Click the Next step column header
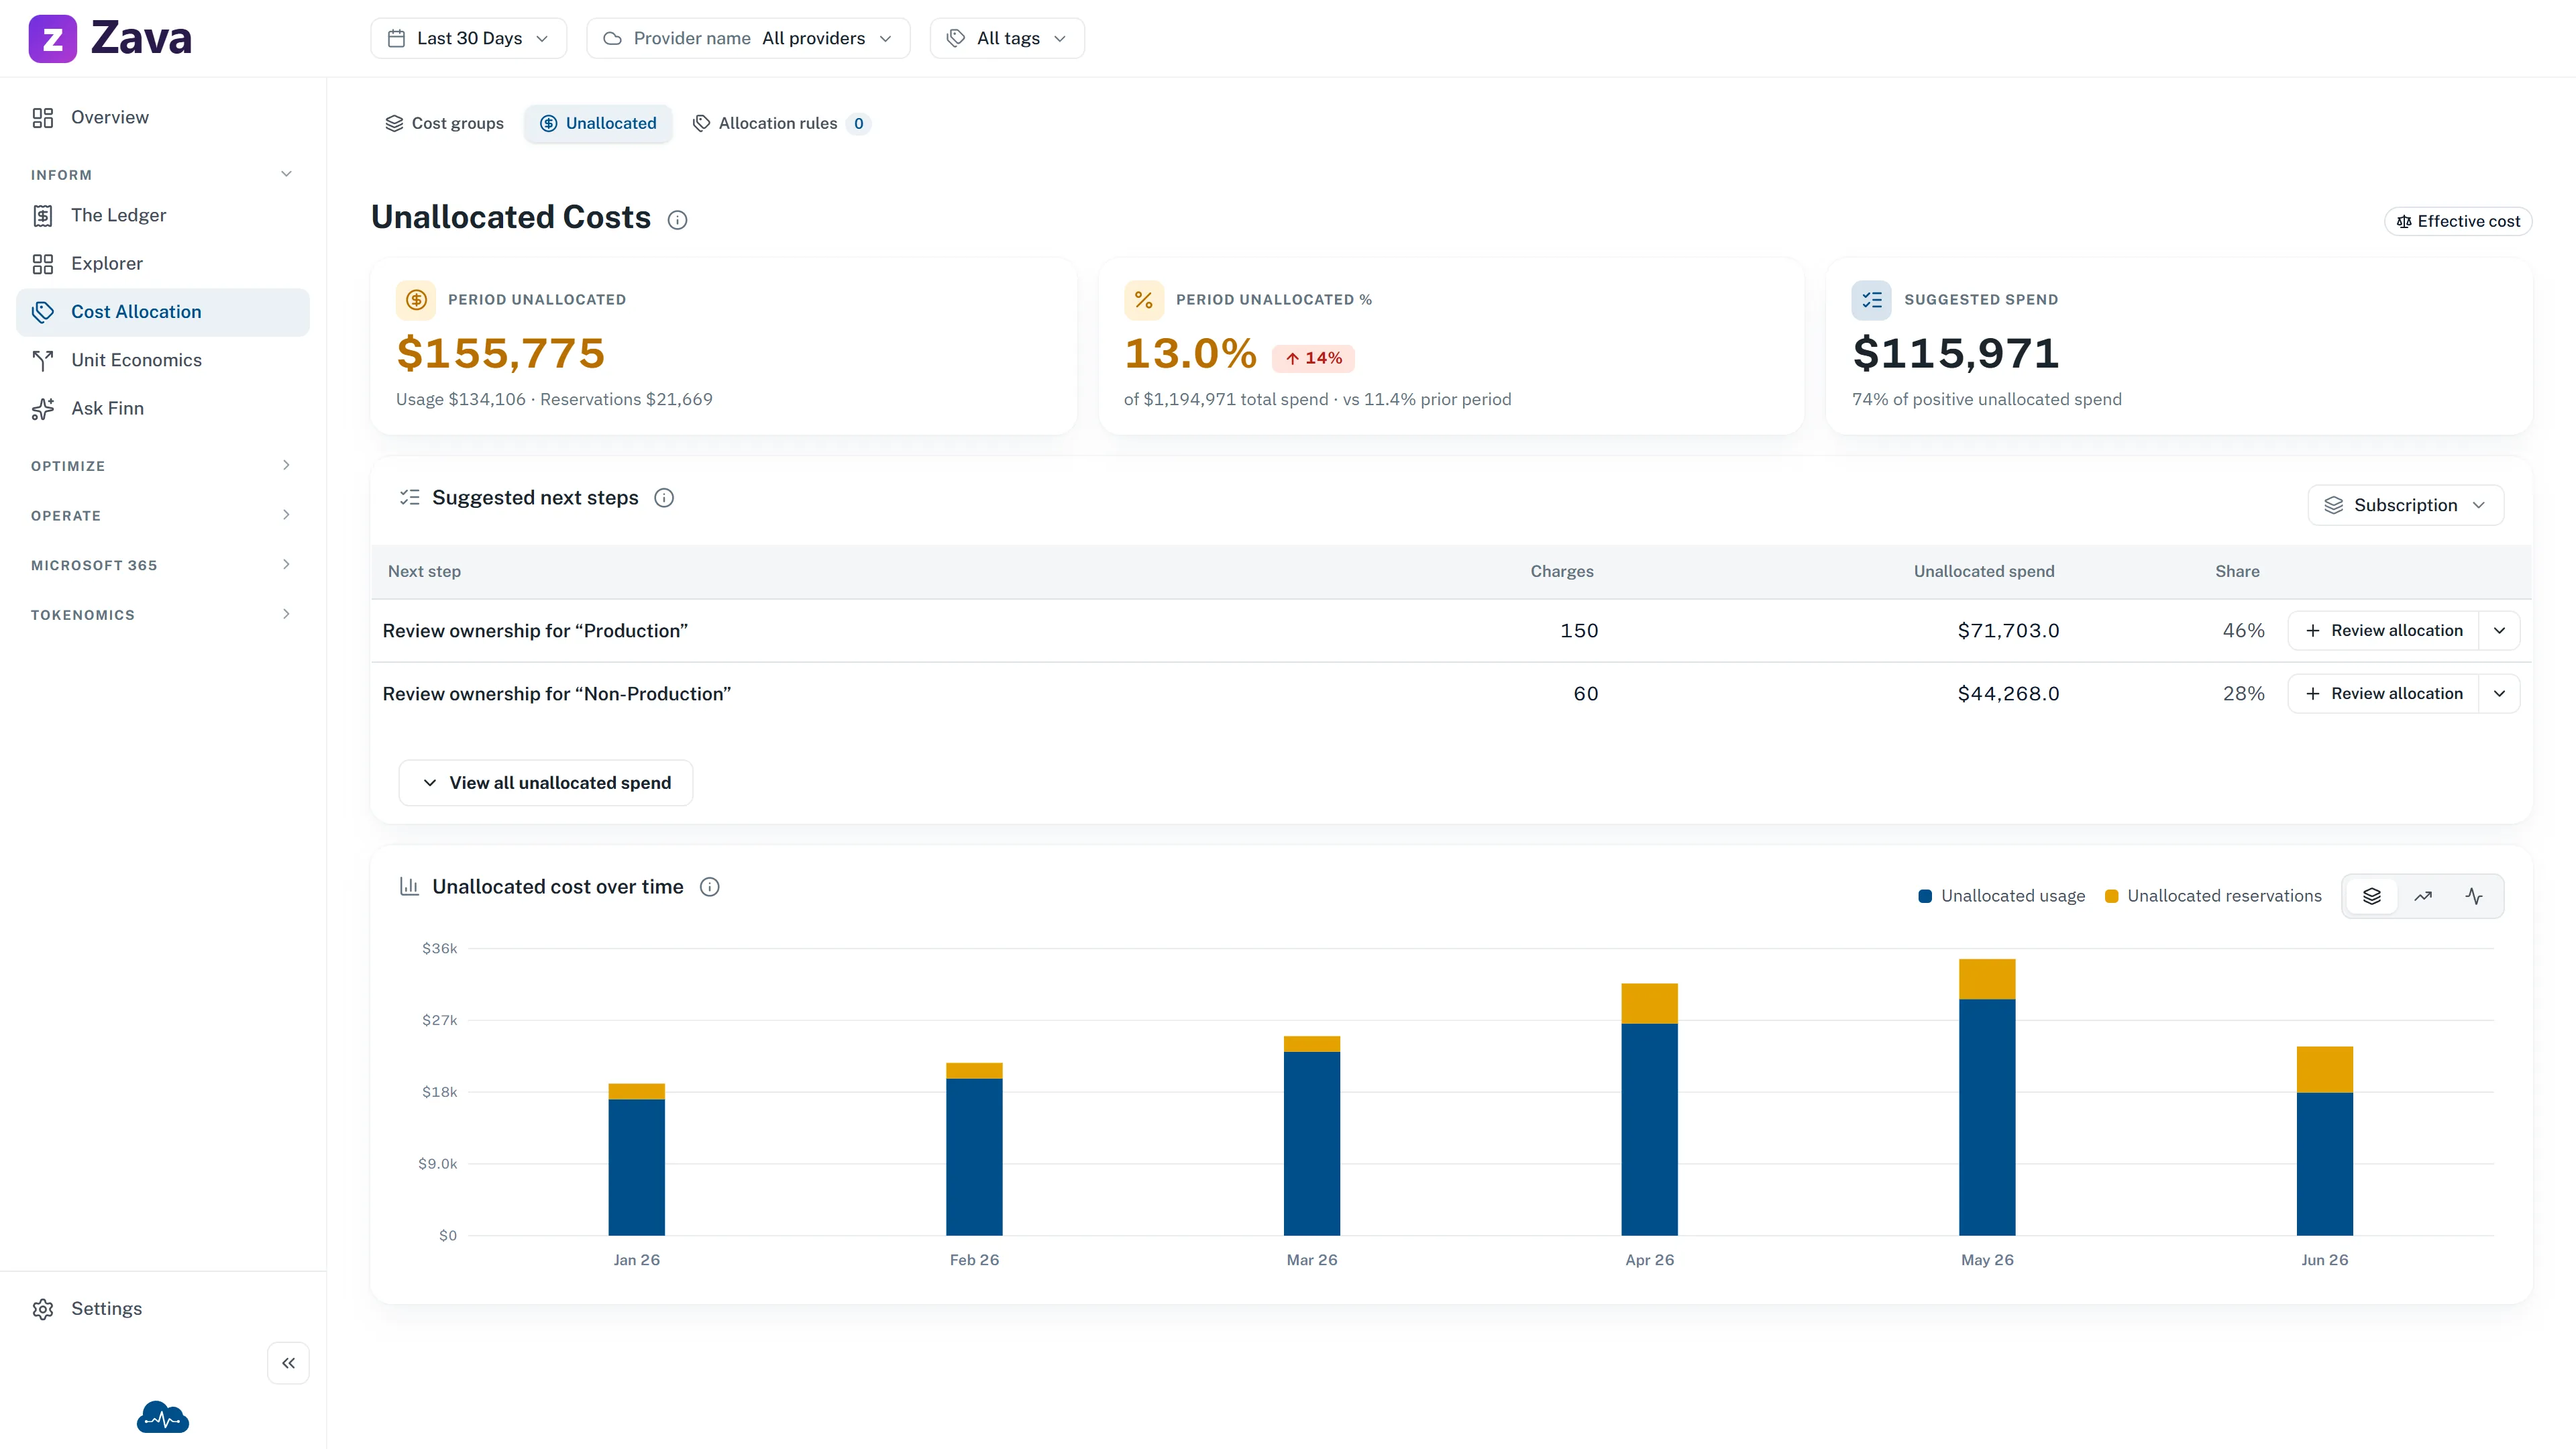This screenshot has width=2576, height=1449. click(x=424, y=571)
